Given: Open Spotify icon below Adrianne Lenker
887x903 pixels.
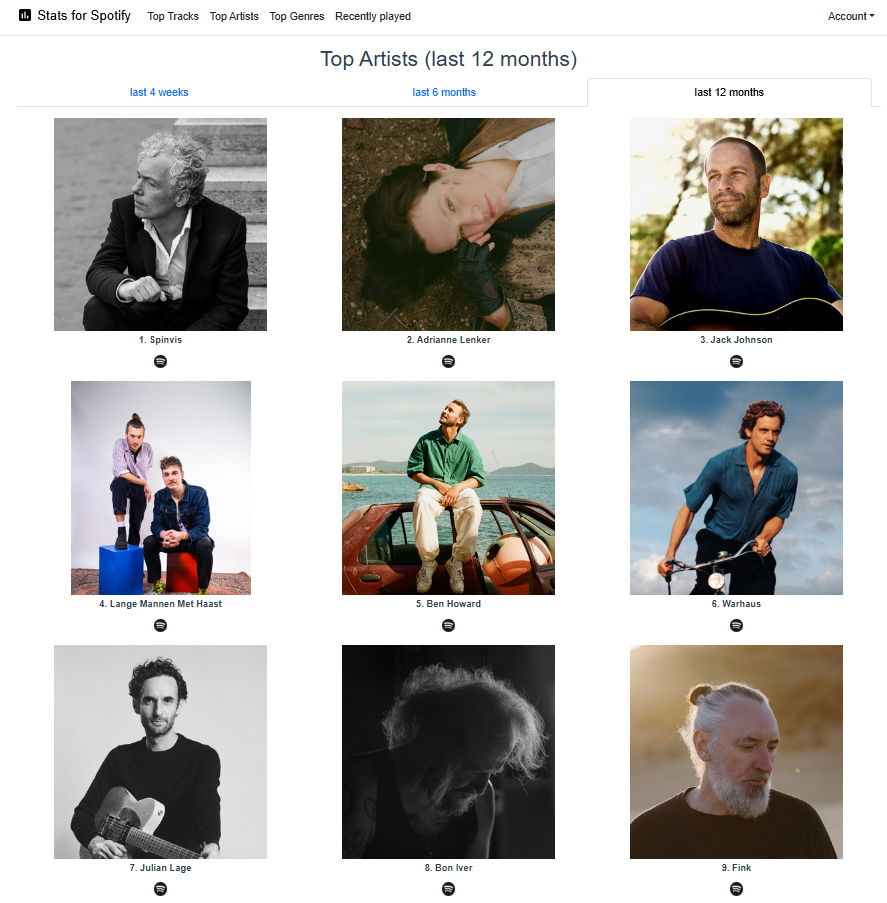Looking at the screenshot, I should click(448, 362).
